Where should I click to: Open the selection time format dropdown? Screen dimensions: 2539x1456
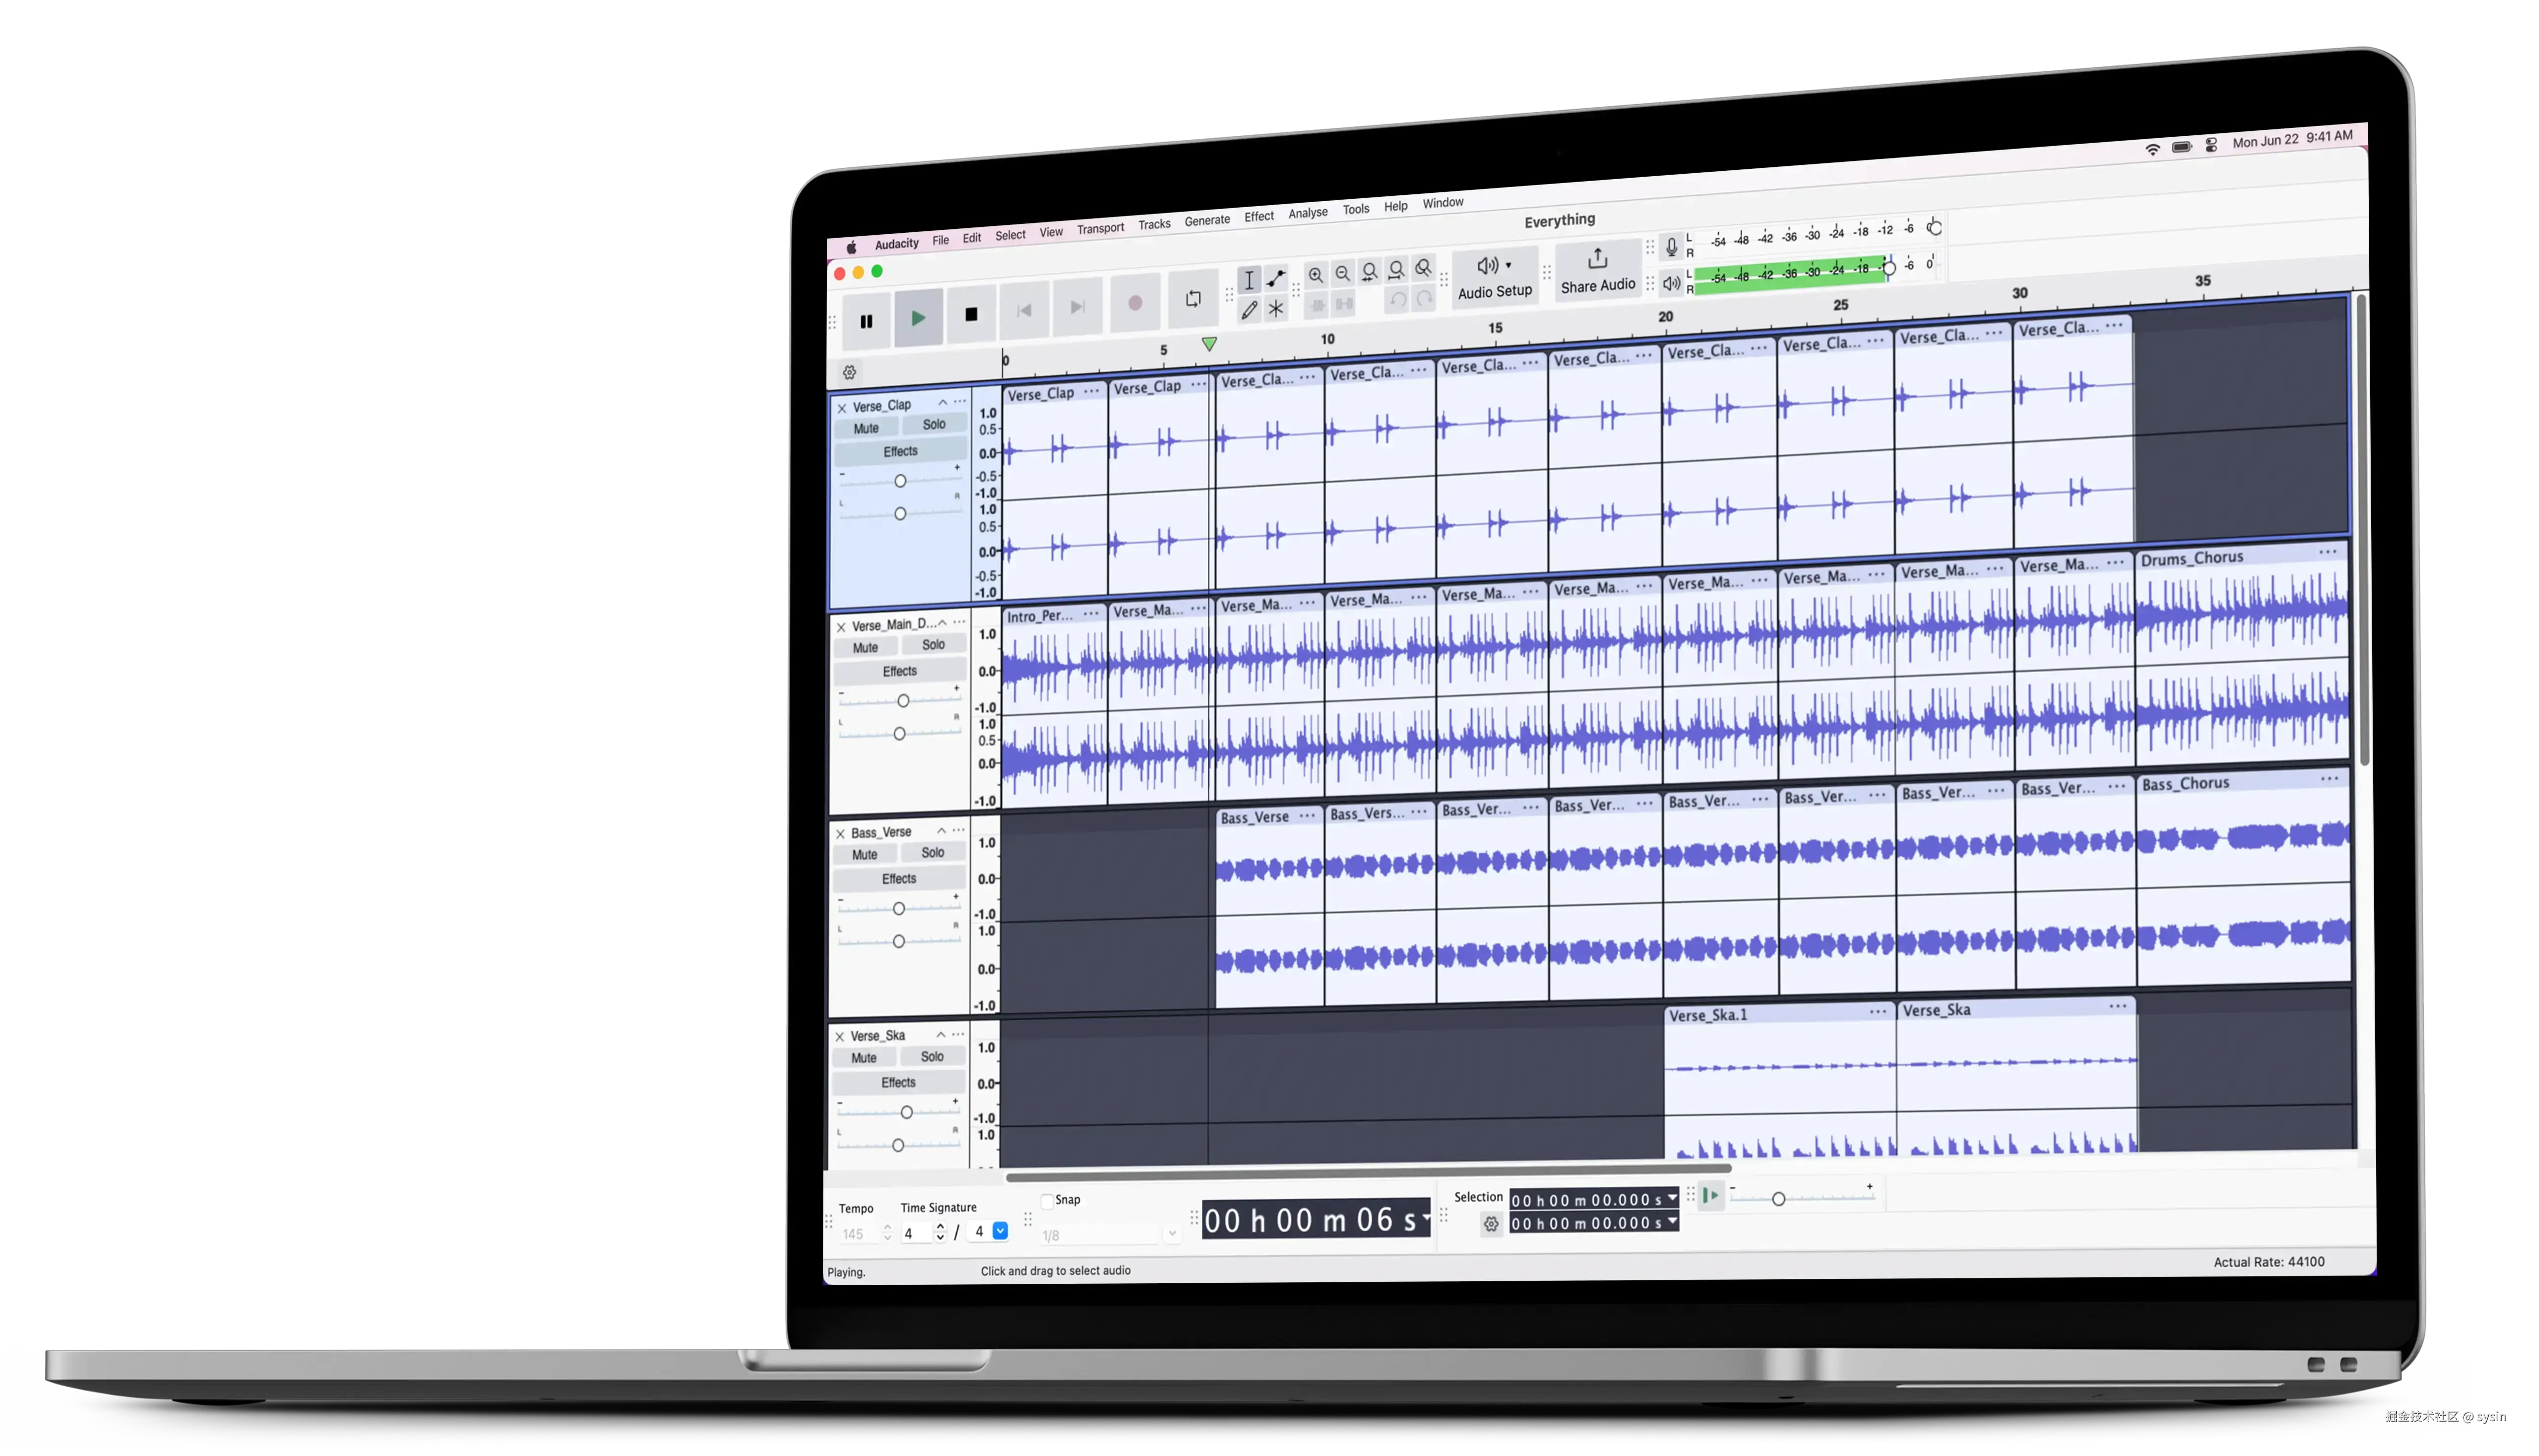click(1672, 1199)
